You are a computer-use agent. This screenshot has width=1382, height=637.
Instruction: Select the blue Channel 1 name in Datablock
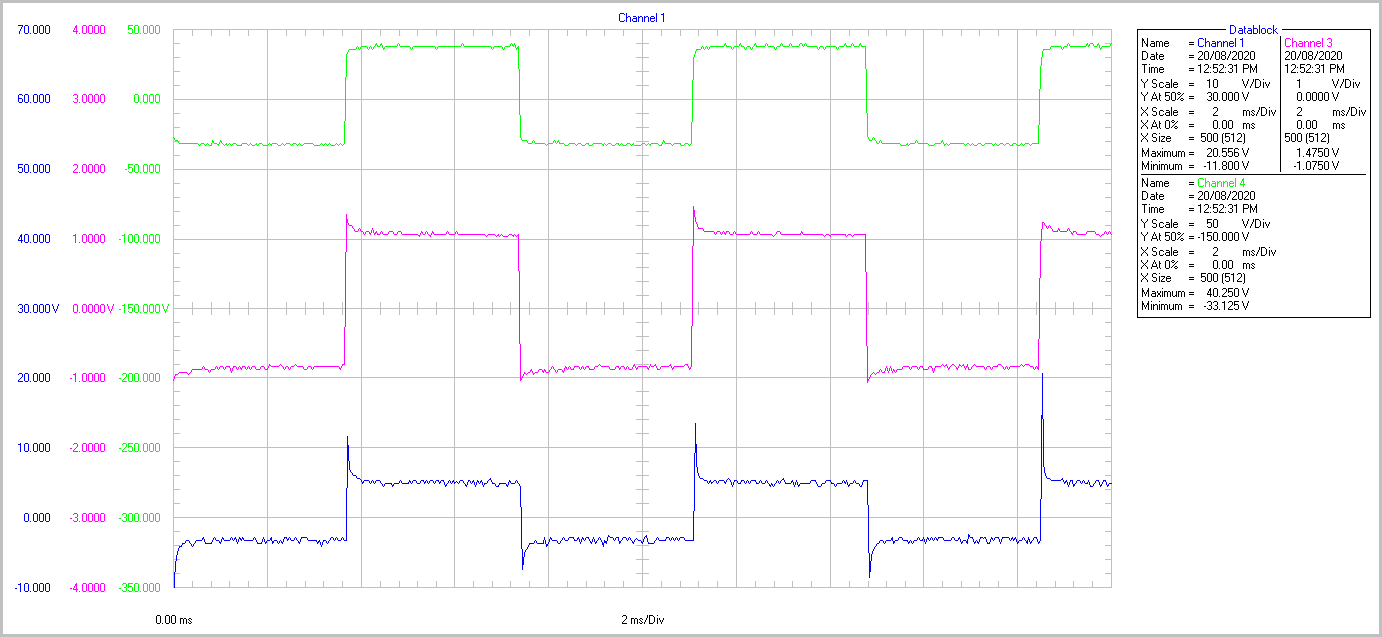click(1220, 43)
